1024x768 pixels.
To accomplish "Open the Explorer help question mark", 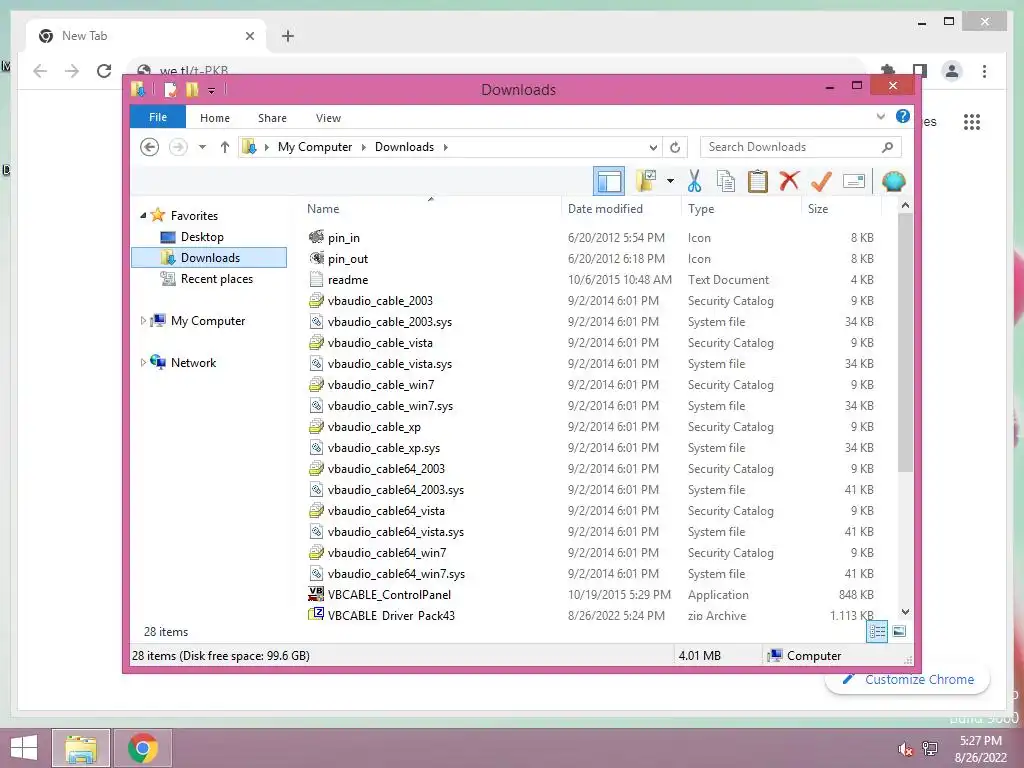I will pos(903,116).
